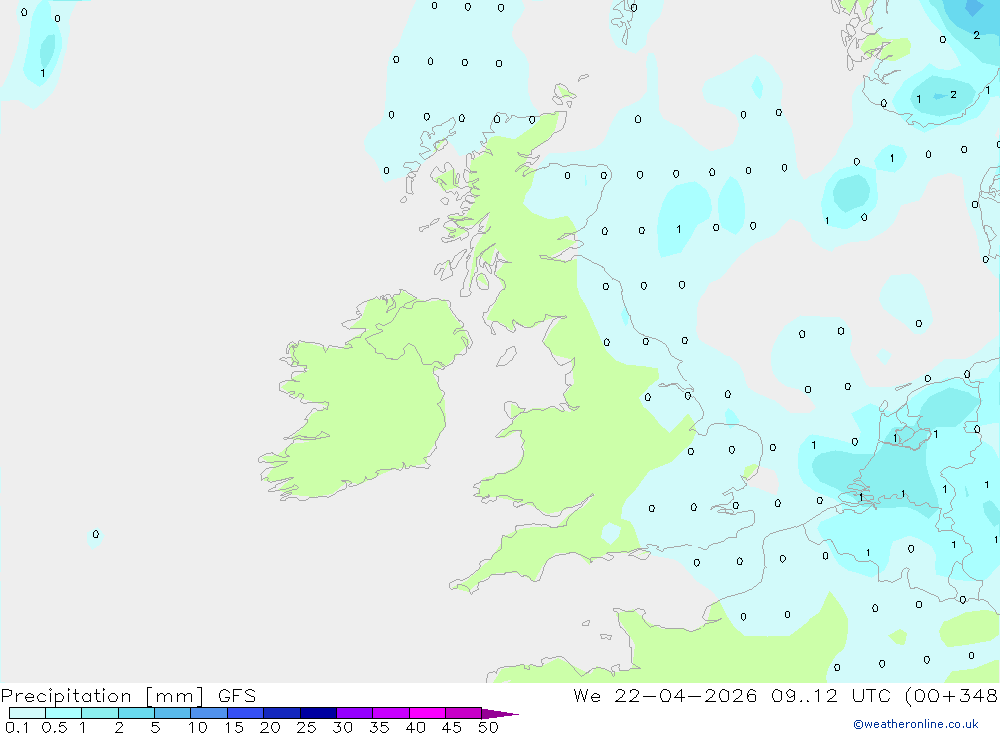Click the 'Precipitation' title text
This screenshot has width=1000, height=733.
pyautogui.click(x=66, y=696)
